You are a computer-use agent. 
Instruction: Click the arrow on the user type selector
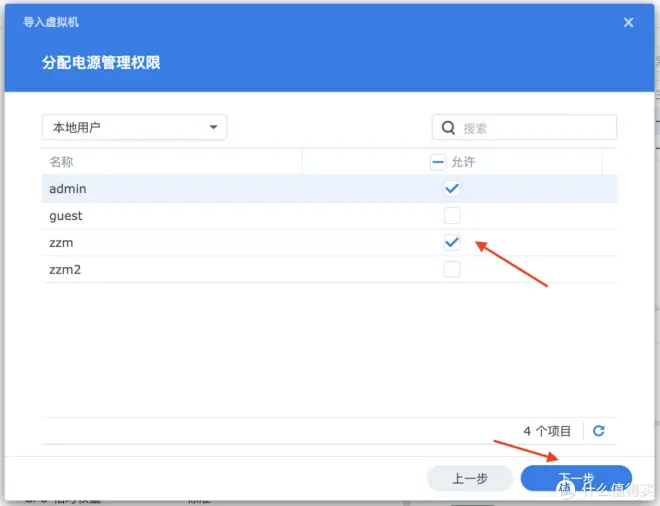tap(213, 127)
